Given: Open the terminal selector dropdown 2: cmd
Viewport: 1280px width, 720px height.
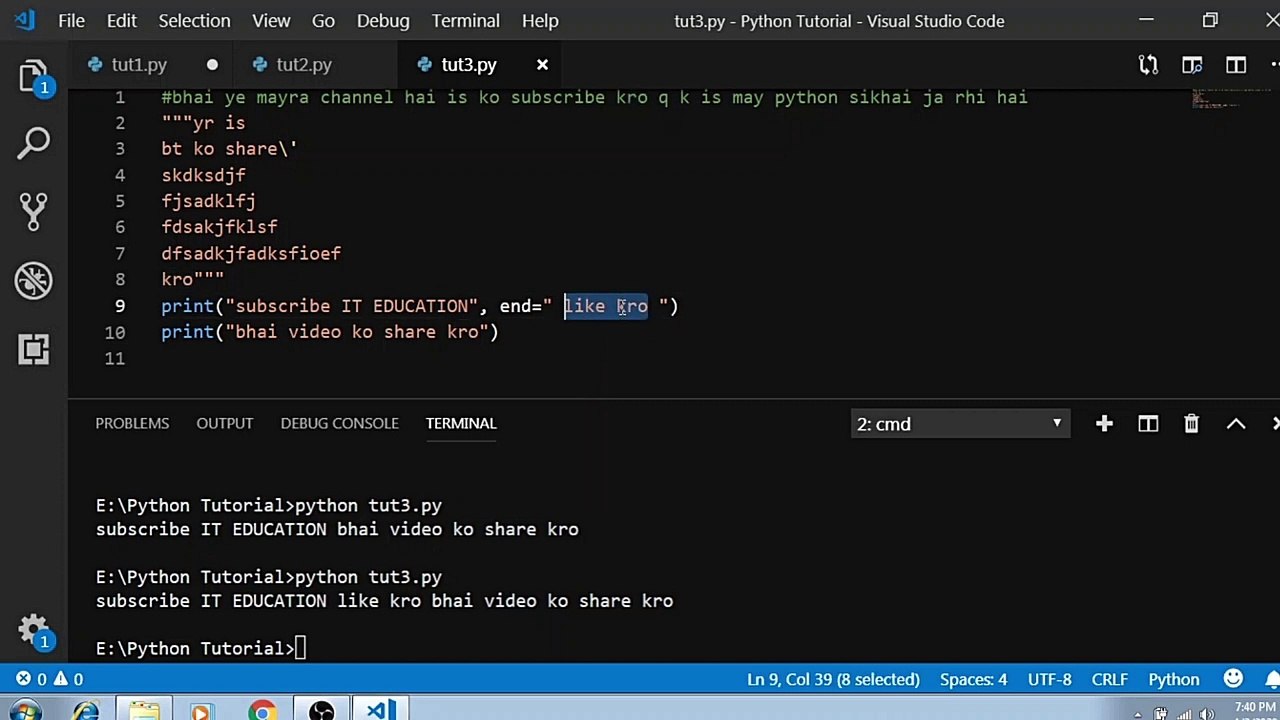Looking at the screenshot, I should pos(960,424).
